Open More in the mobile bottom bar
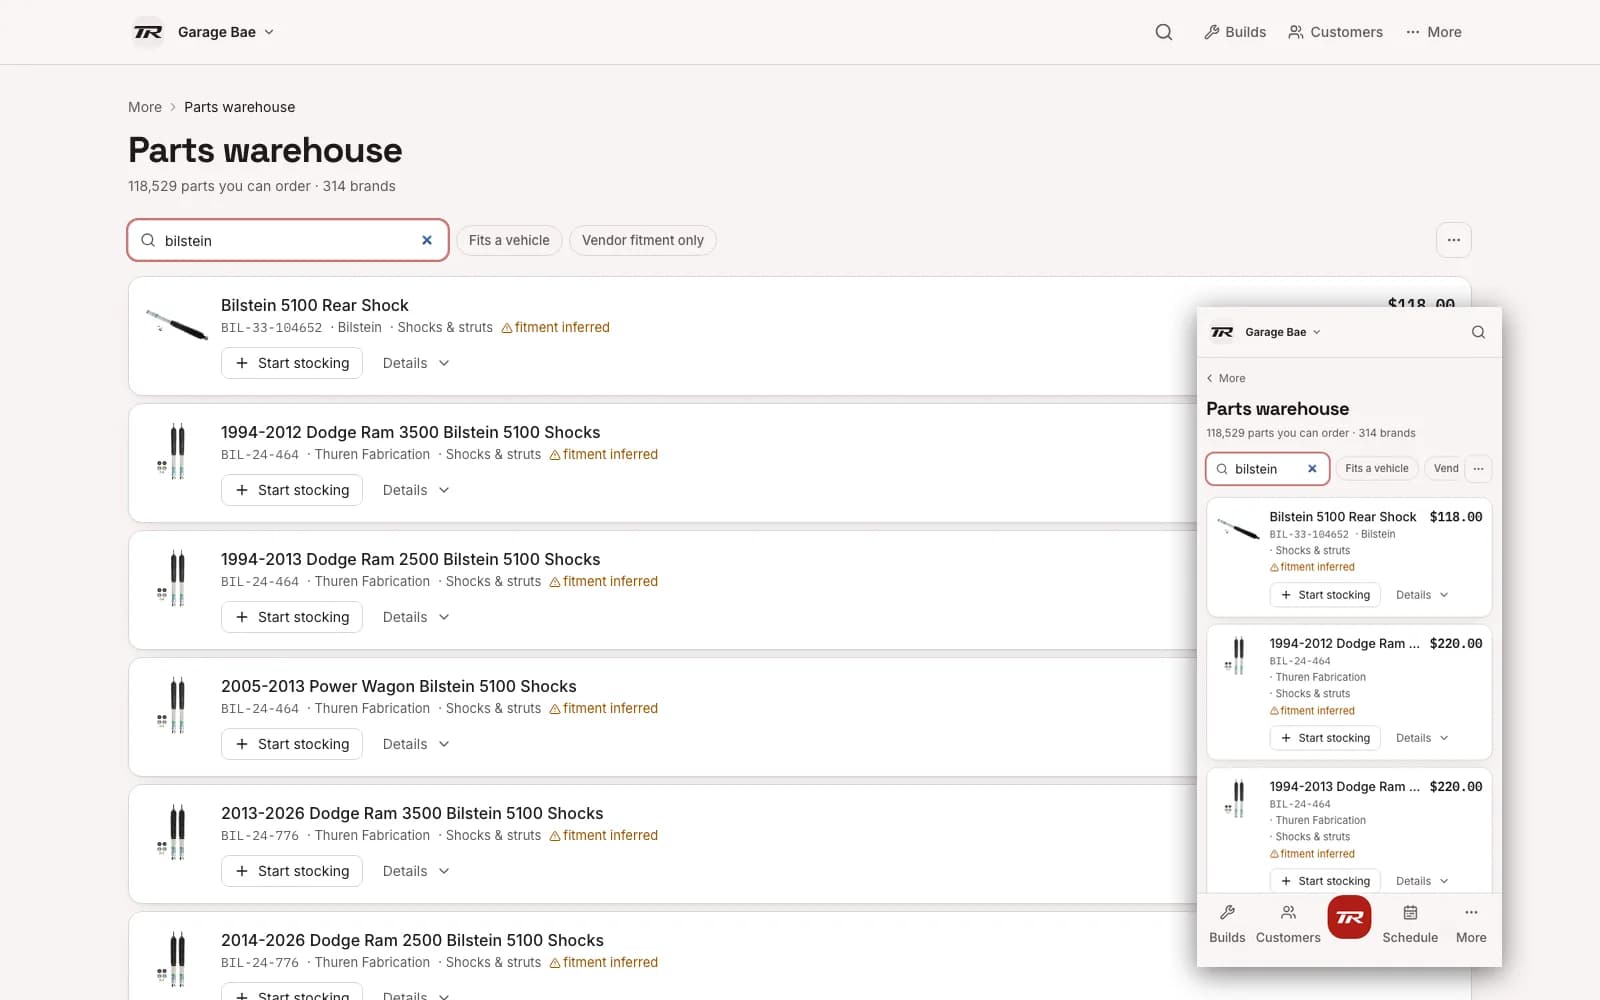 tap(1471, 924)
